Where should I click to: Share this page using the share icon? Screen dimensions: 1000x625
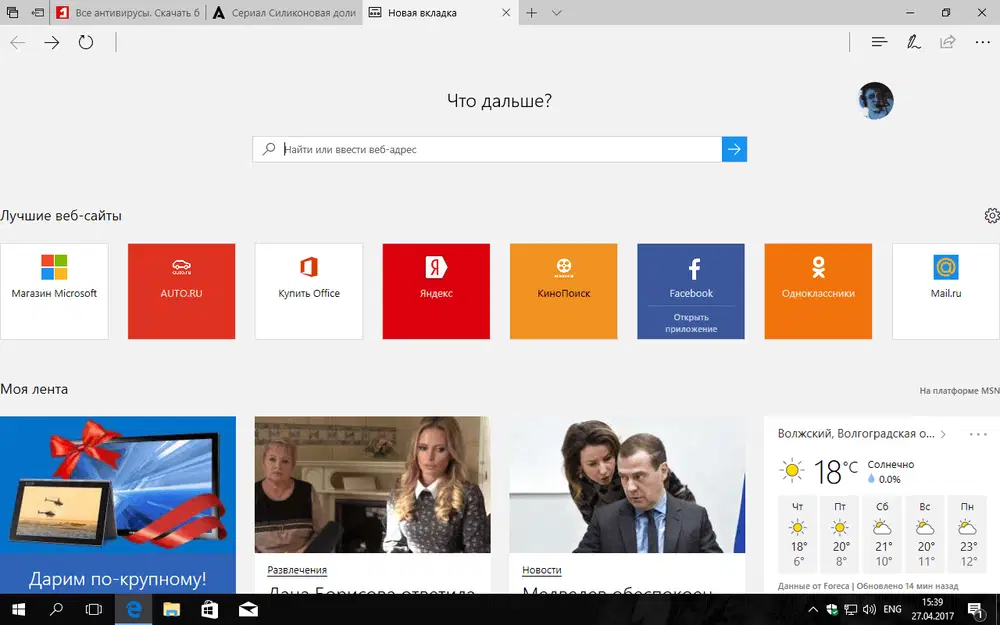click(x=948, y=42)
